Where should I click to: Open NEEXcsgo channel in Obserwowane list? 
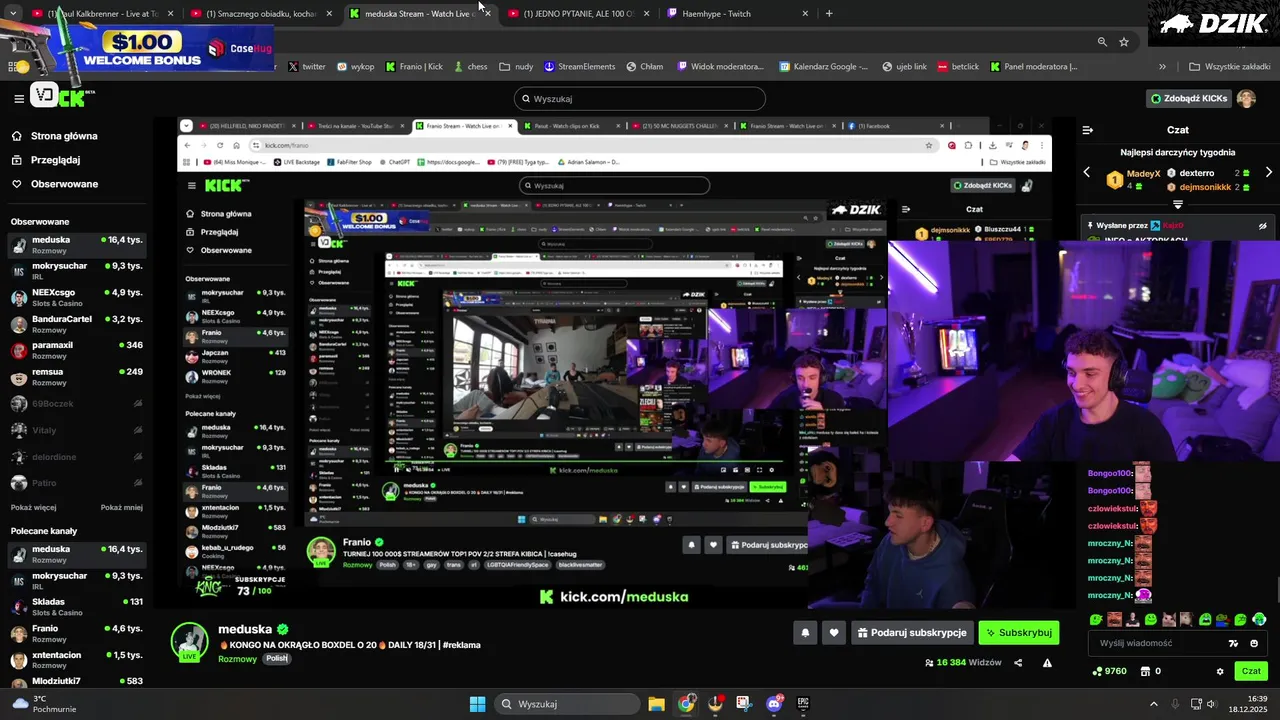point(76,297)
